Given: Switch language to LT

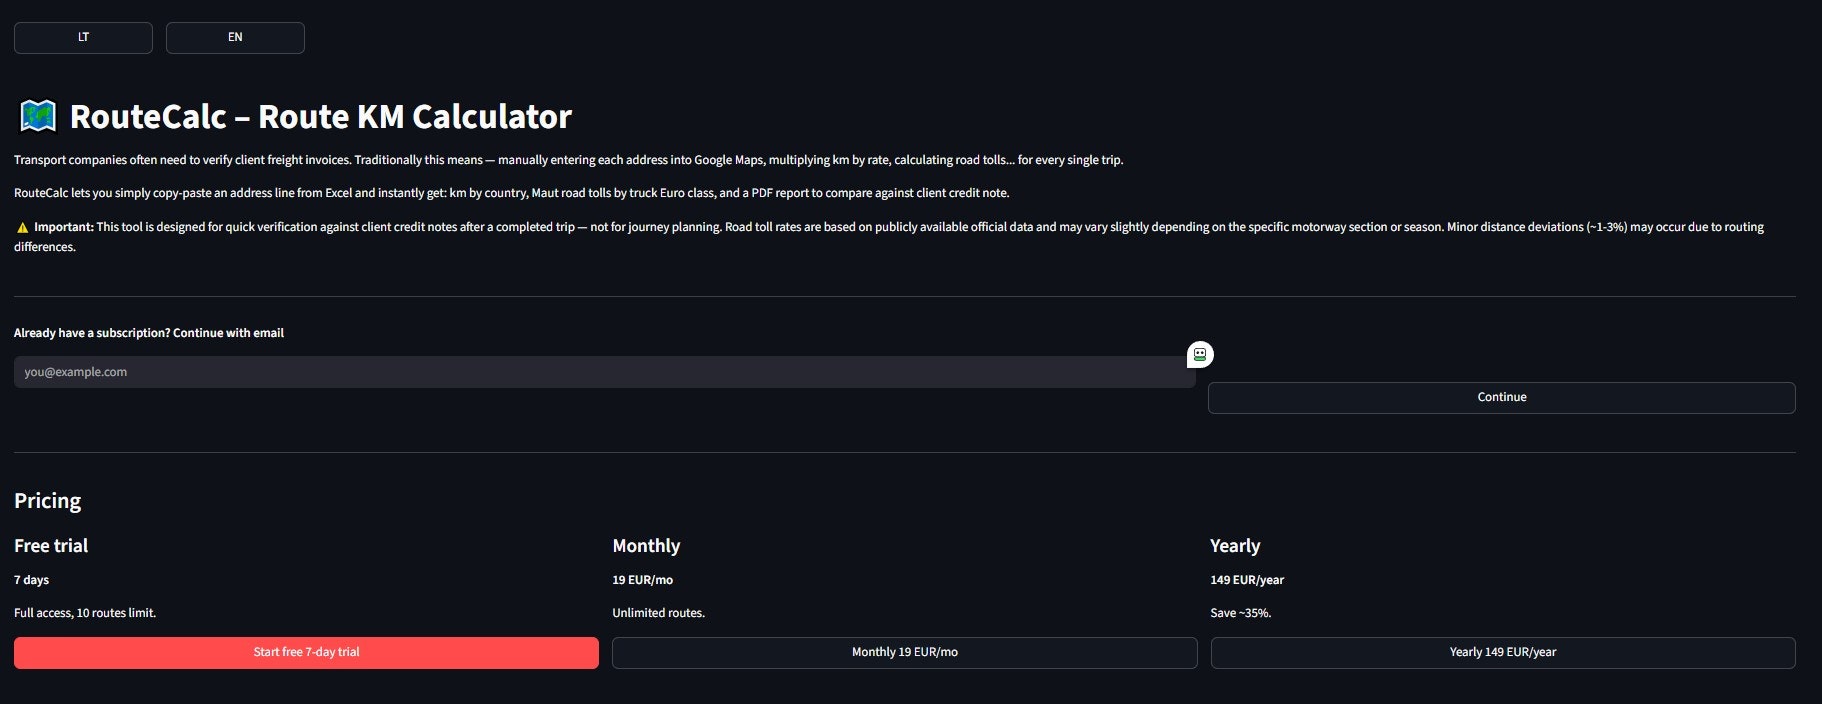Looking at the screenshot, I should click(x=83, y=38).
